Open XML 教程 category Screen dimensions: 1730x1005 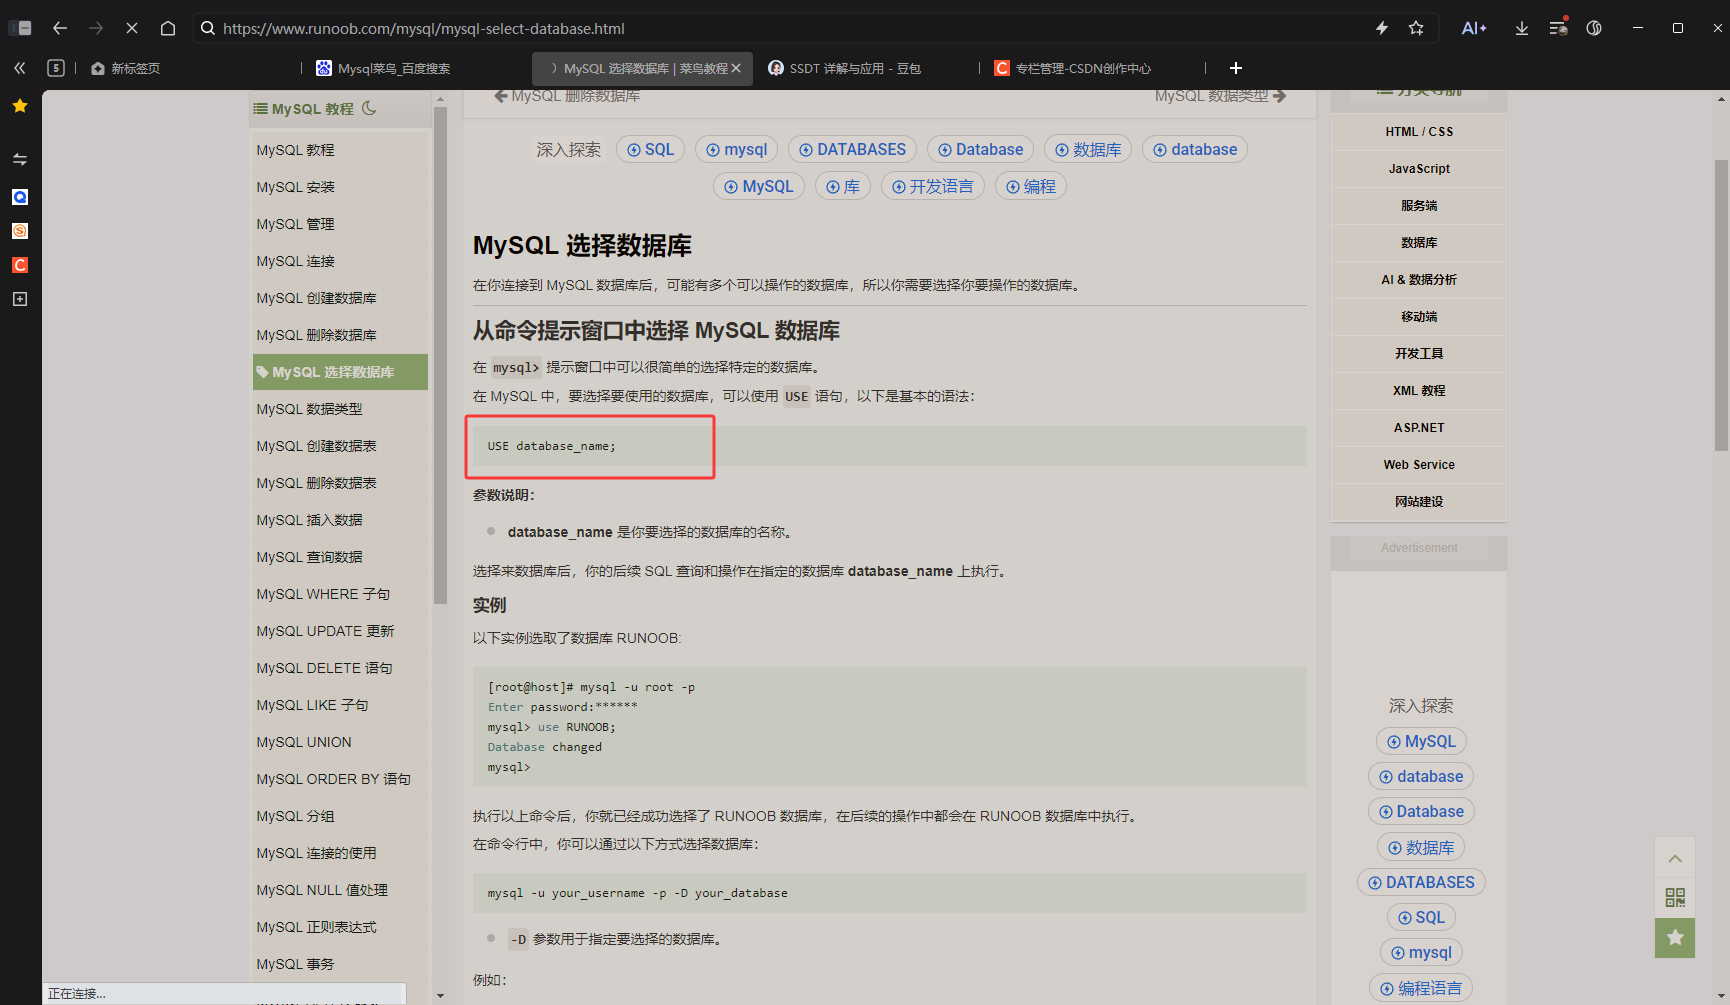click(x=1419, y=391)
